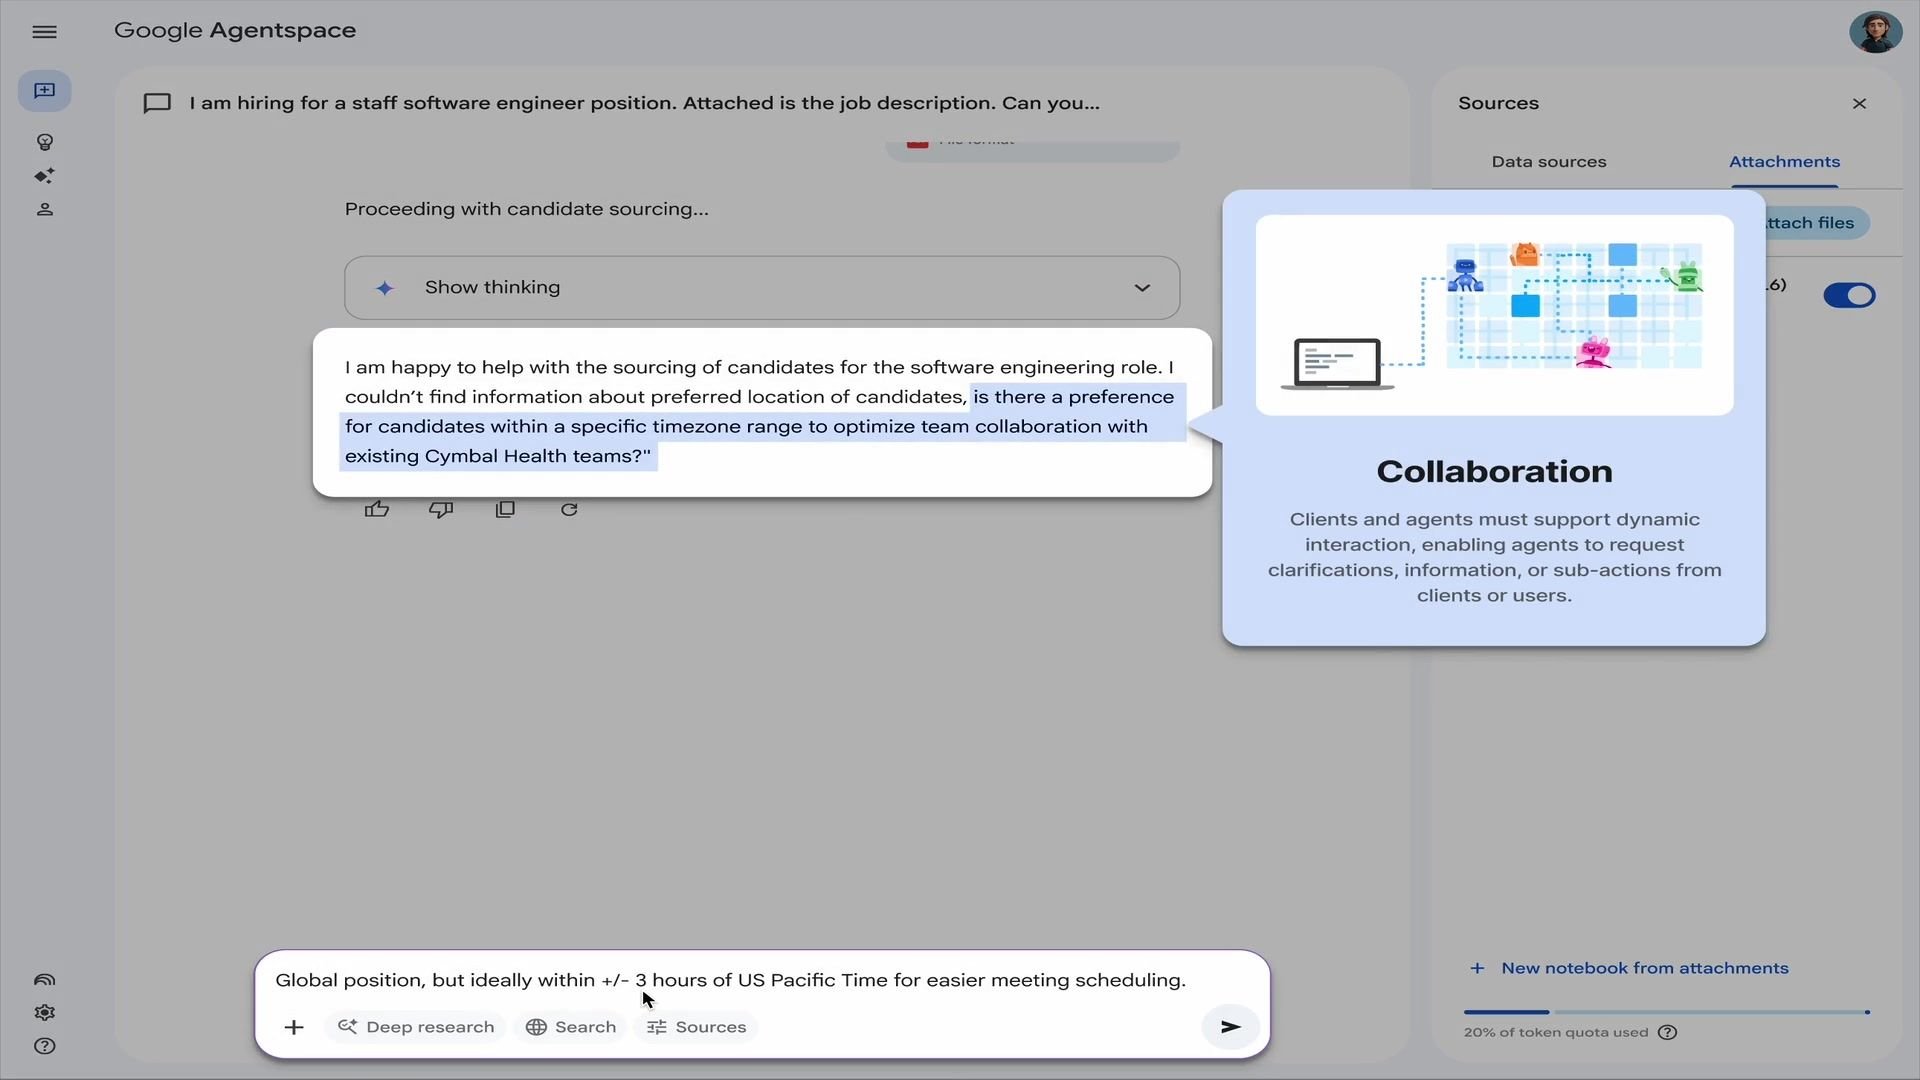The height and width of the screenshot is (1080, 1920).
Task: Open the sparkle agents icon in sidebar
Action: (x=44, y=176)
